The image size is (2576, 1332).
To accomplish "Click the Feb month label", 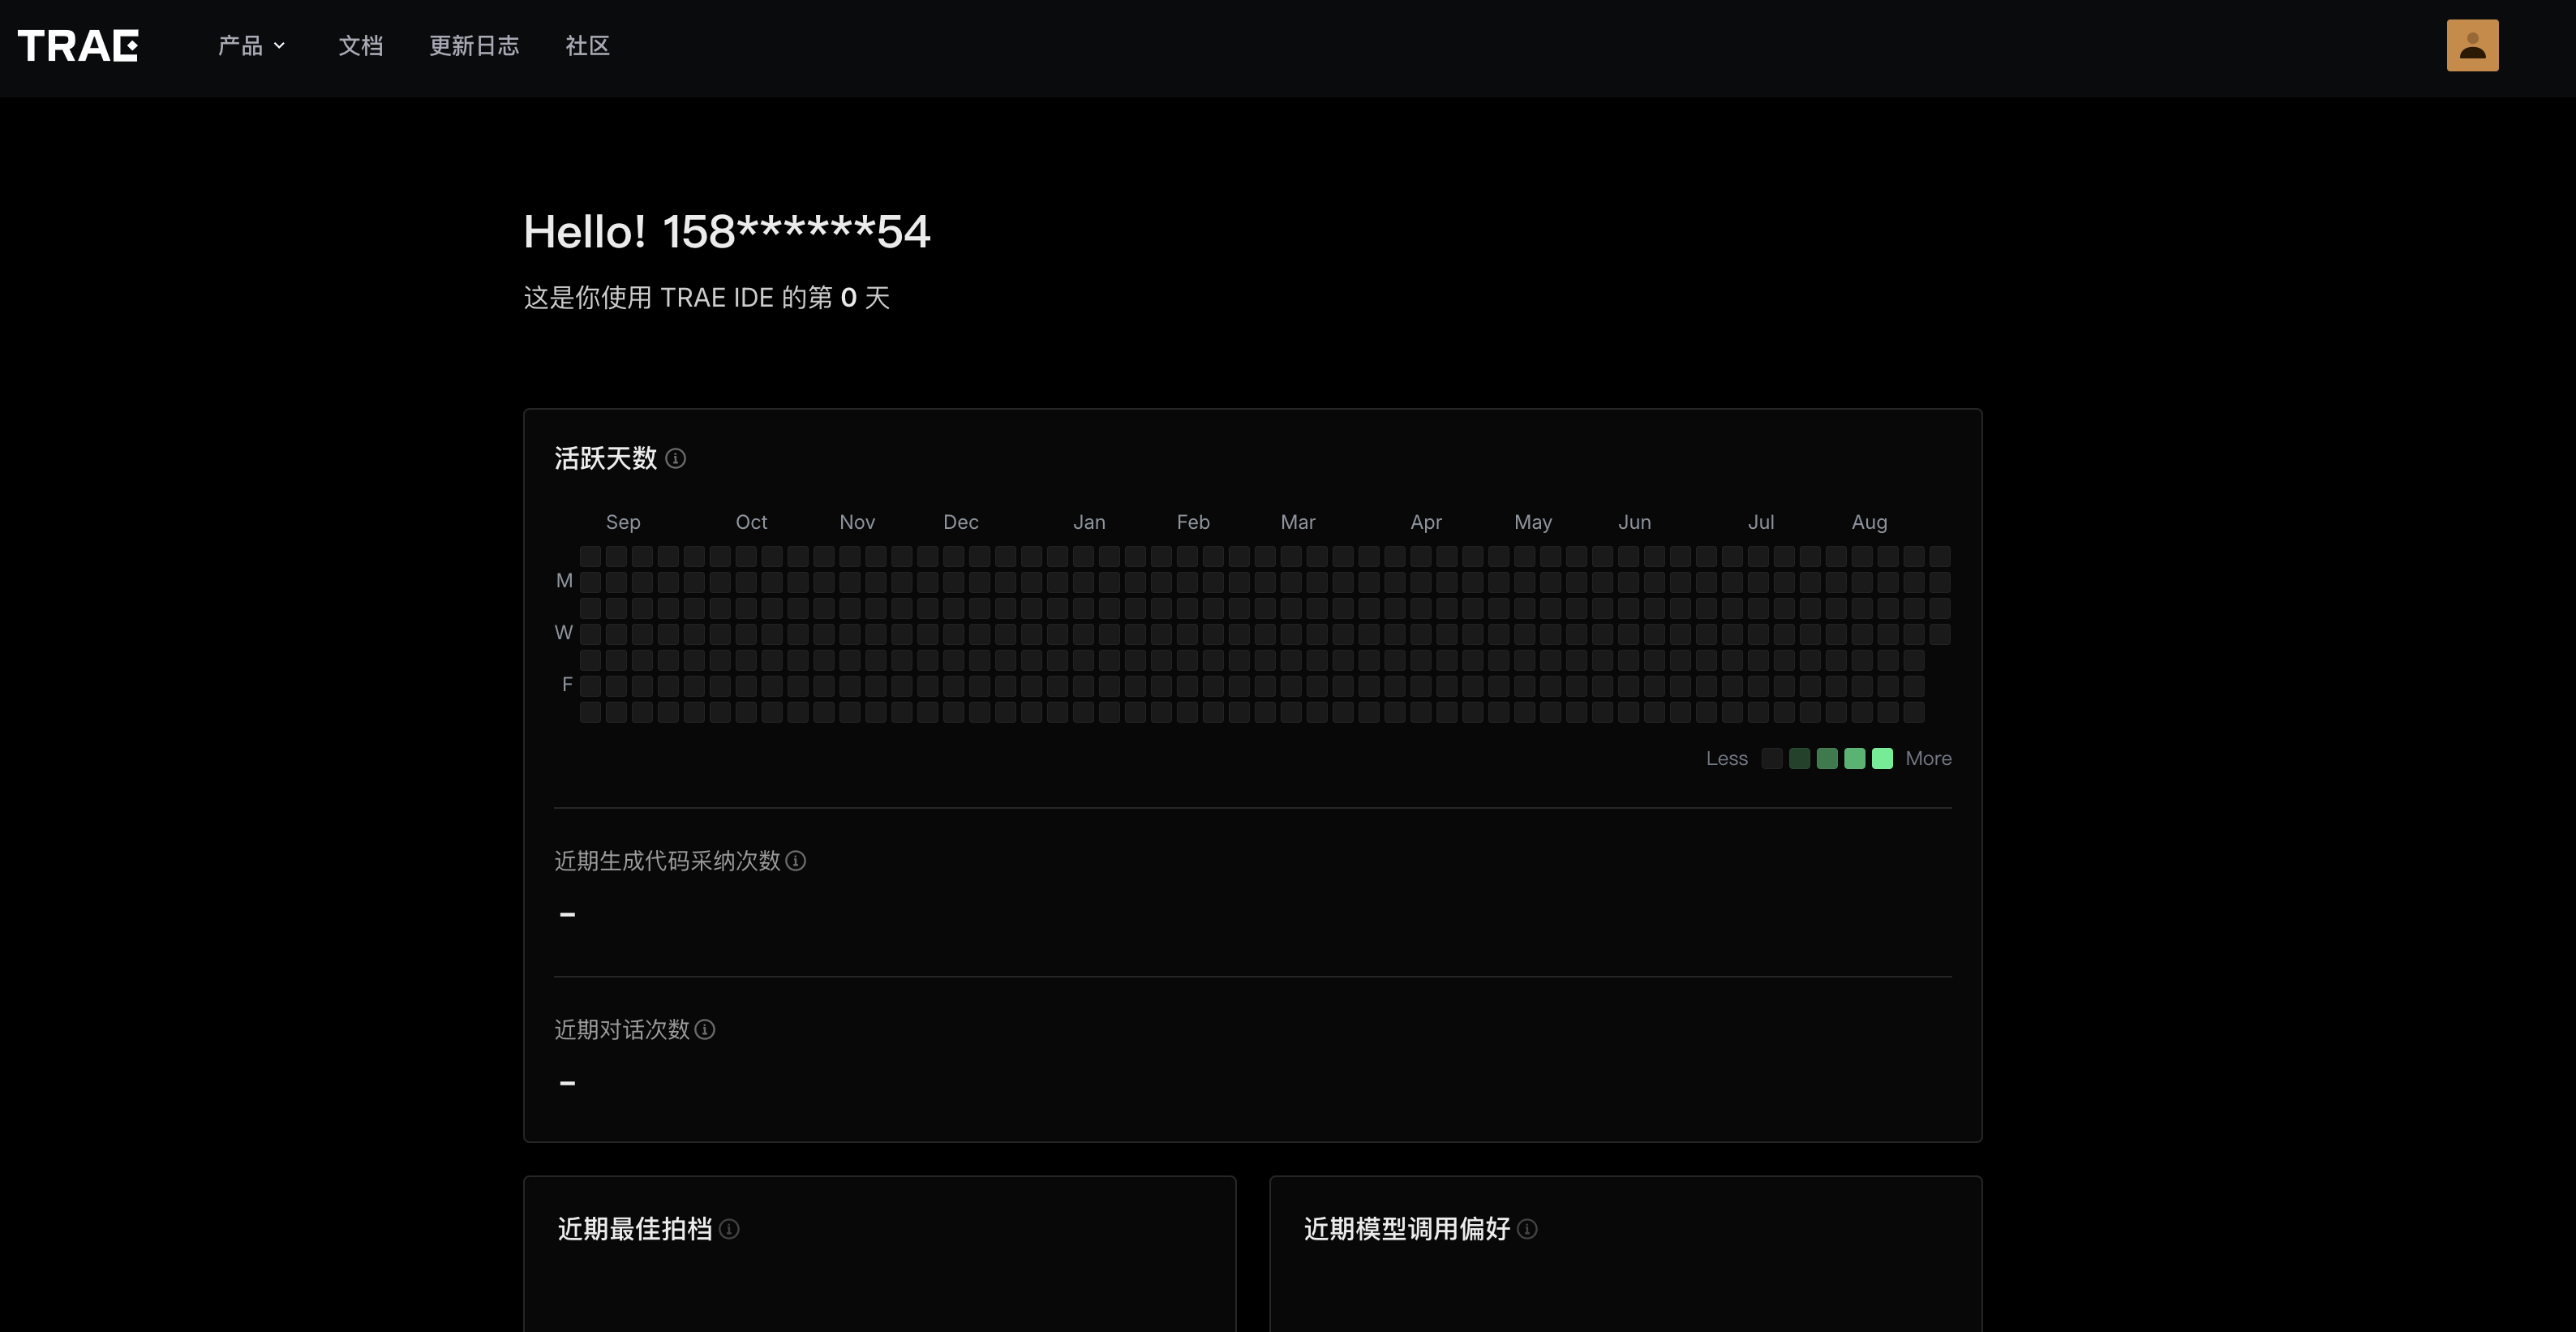I will pyautogui.click(x=1193, y=522).
